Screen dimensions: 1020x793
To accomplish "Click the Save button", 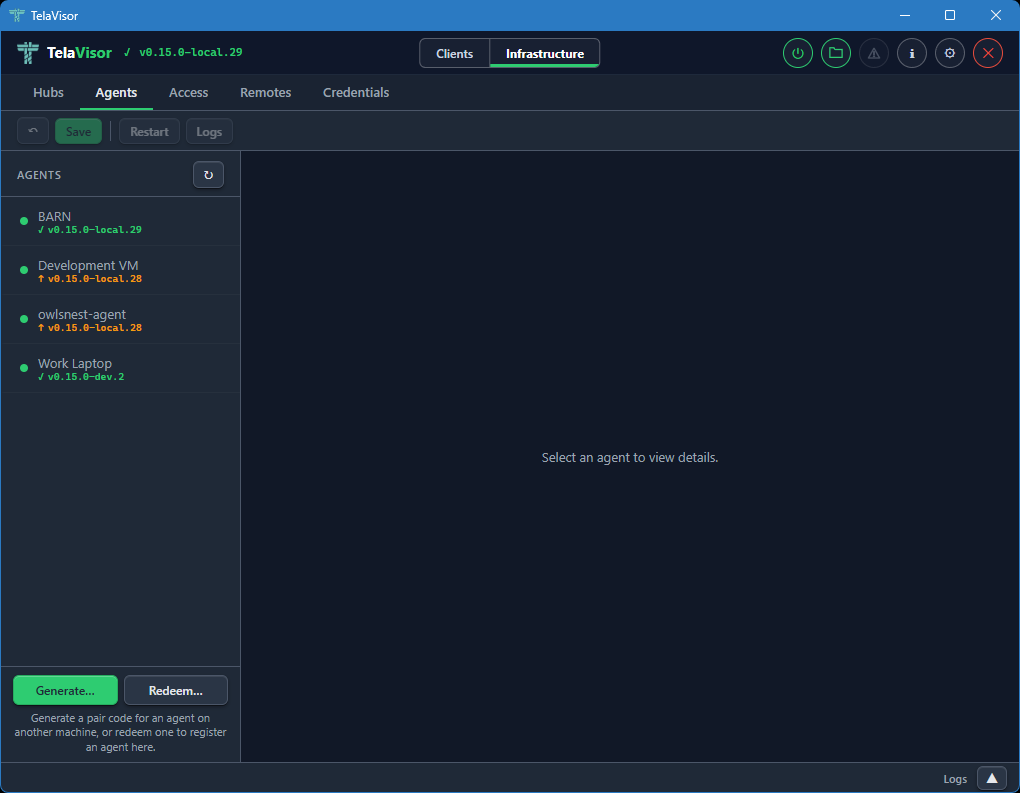I will coord(78,131).
